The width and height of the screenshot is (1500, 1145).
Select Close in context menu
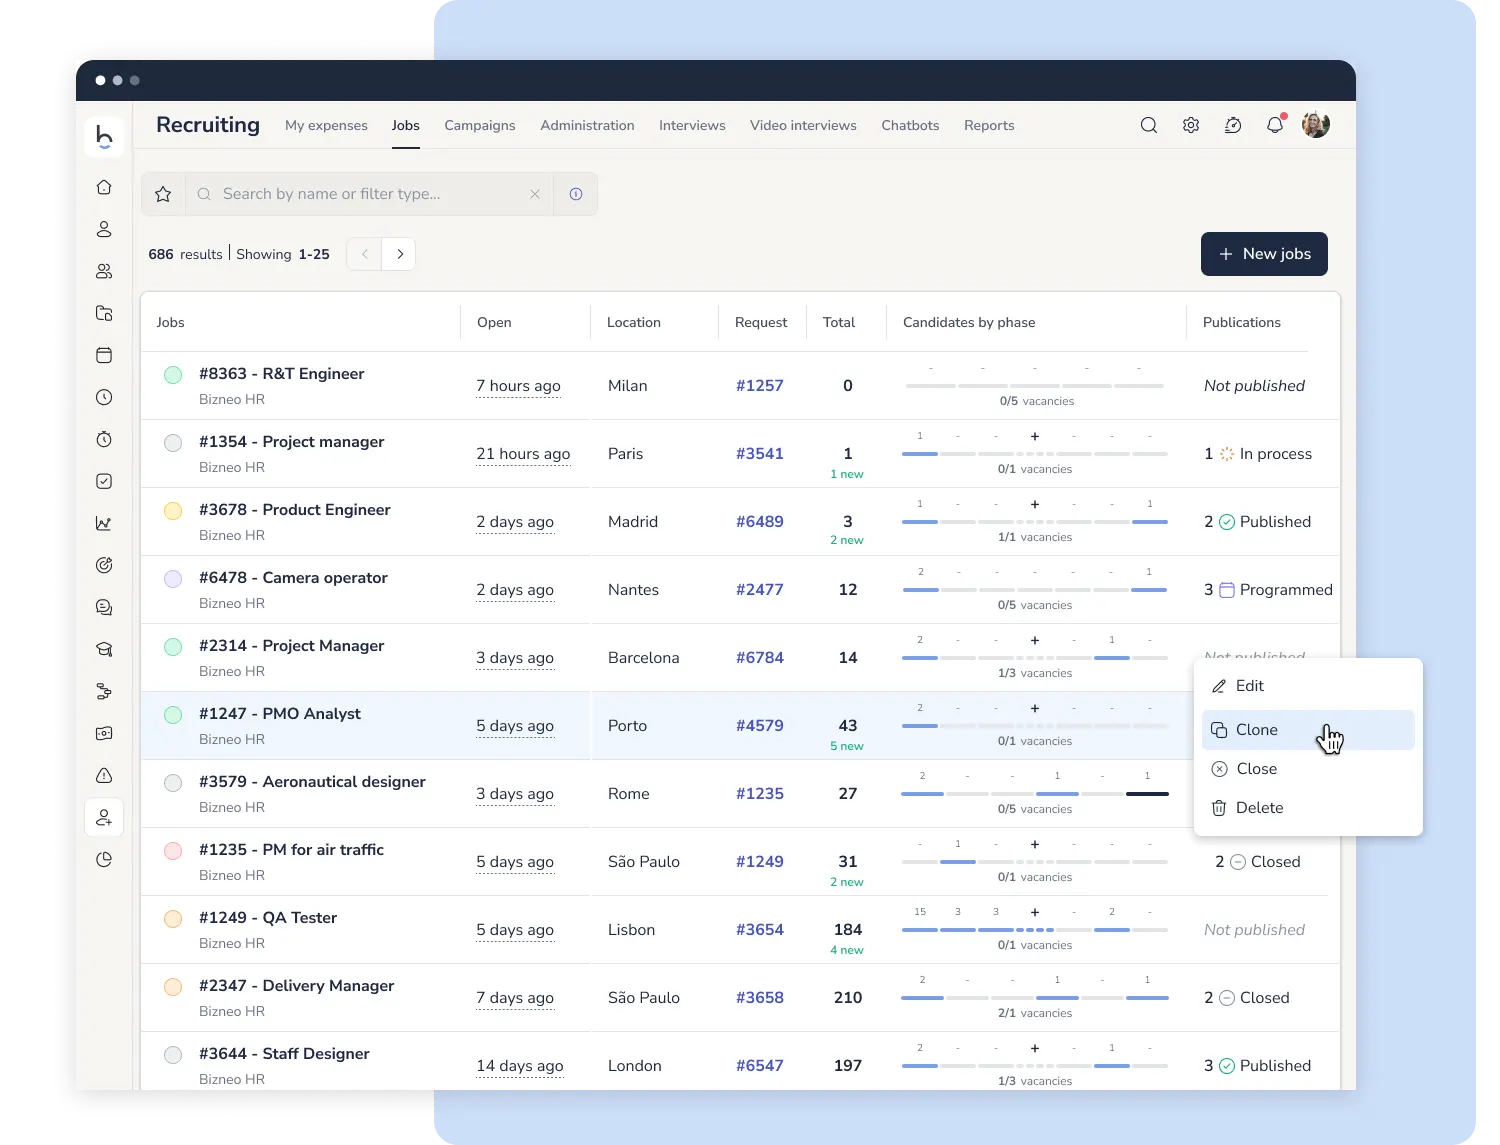coord(1308,769)
